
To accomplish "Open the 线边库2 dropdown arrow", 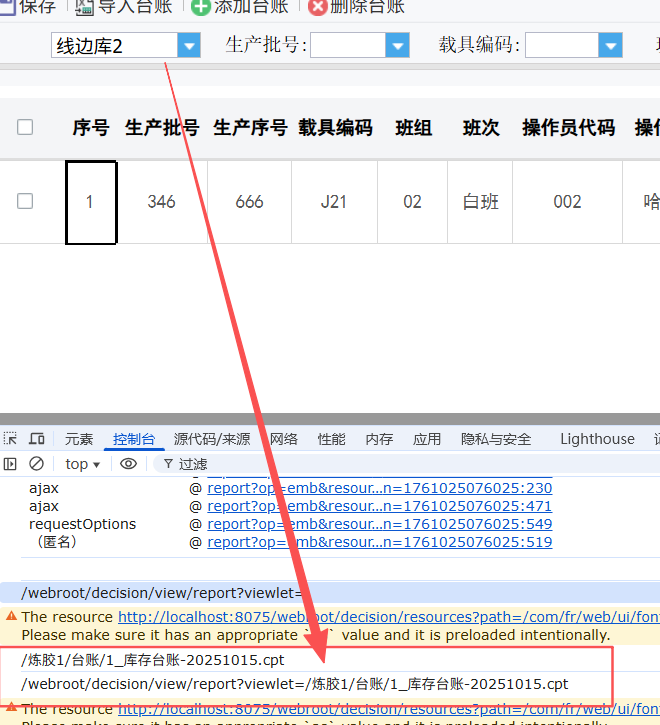I will tap(189, 45).
